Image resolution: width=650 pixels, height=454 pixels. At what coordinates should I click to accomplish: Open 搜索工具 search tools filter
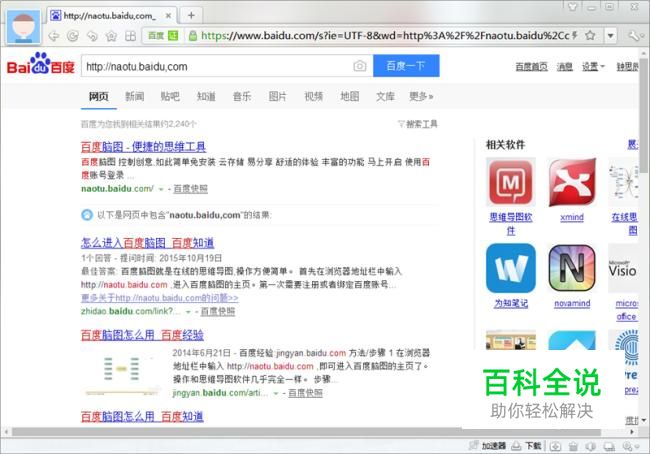(x=417, y=124)
